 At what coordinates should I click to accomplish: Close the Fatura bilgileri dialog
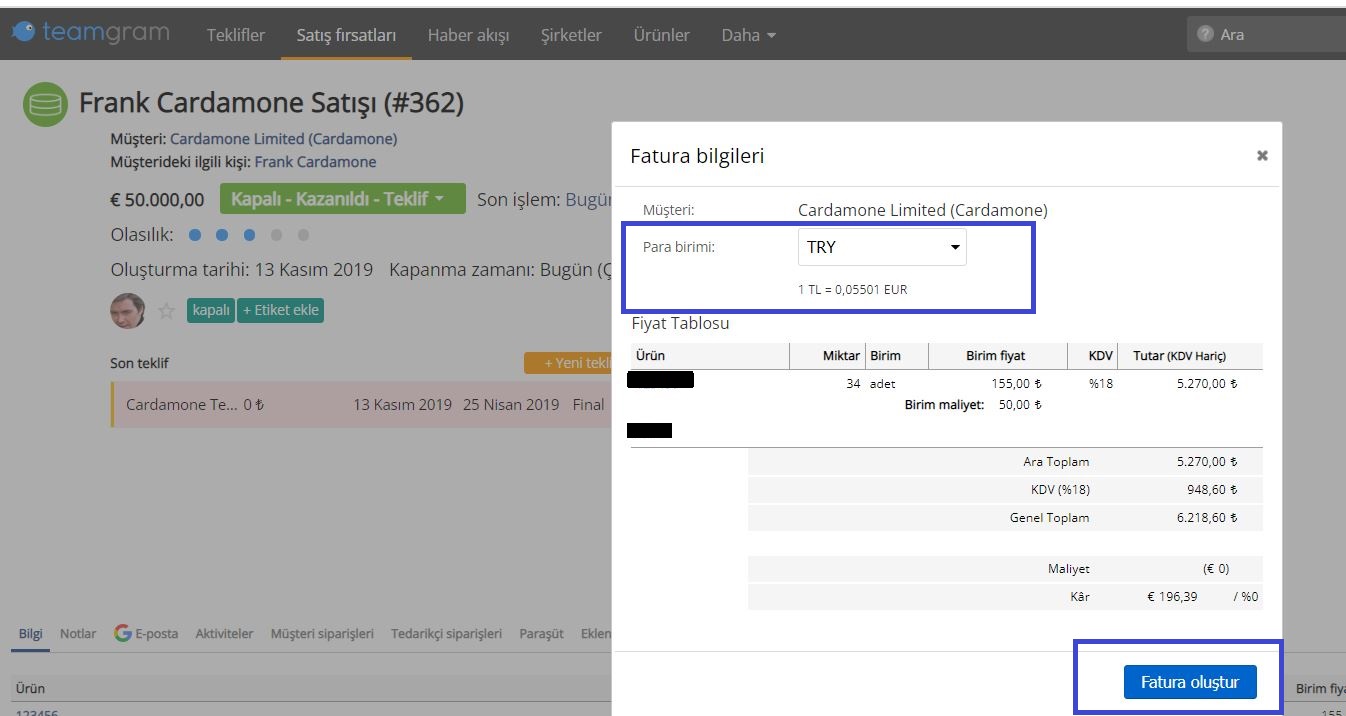1262,156
